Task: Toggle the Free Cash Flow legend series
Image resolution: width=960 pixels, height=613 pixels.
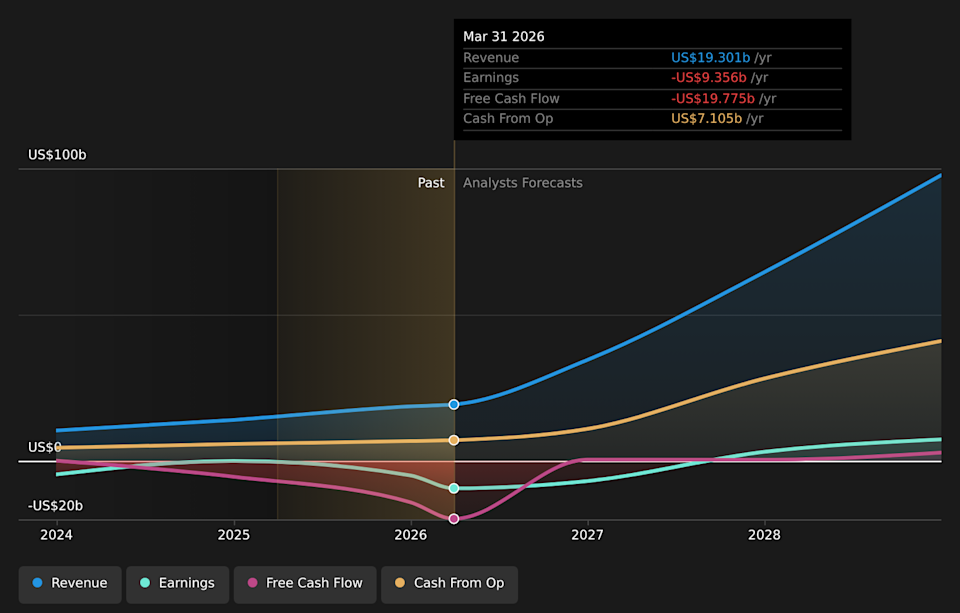Action: (x=305, y=583)
